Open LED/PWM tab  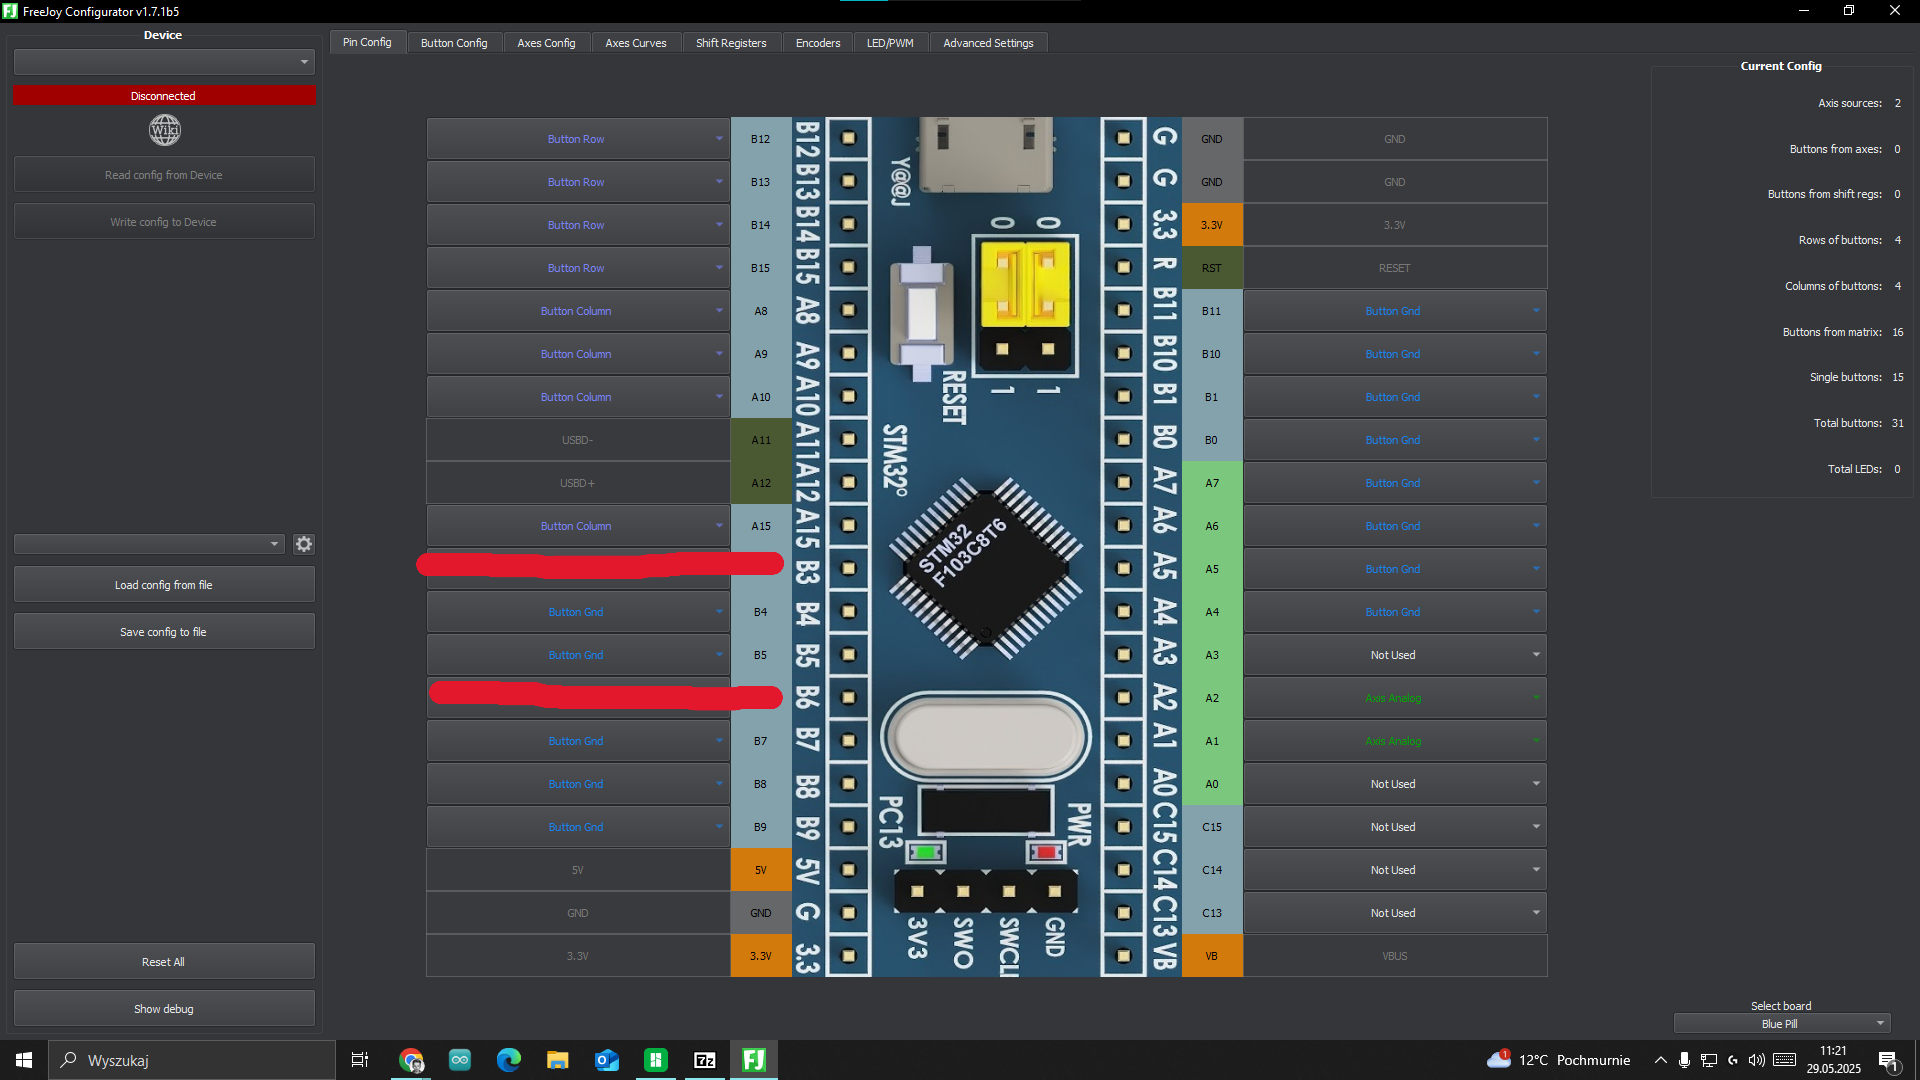coord(890,43)
